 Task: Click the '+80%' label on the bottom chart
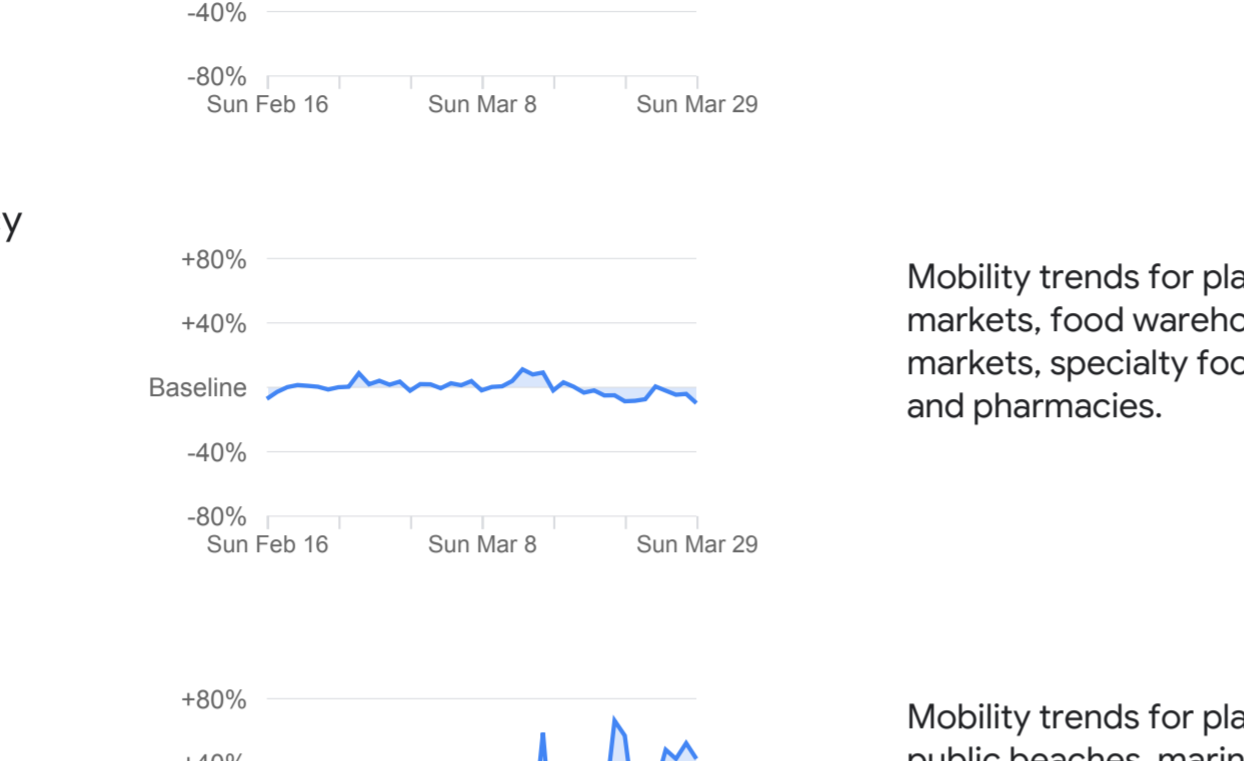coord(213,700)
